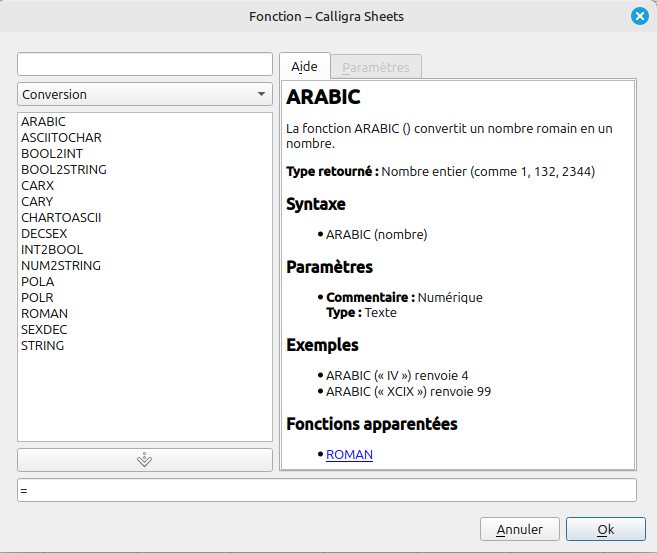Select STRING in the function list

click(x=145, y=346)
